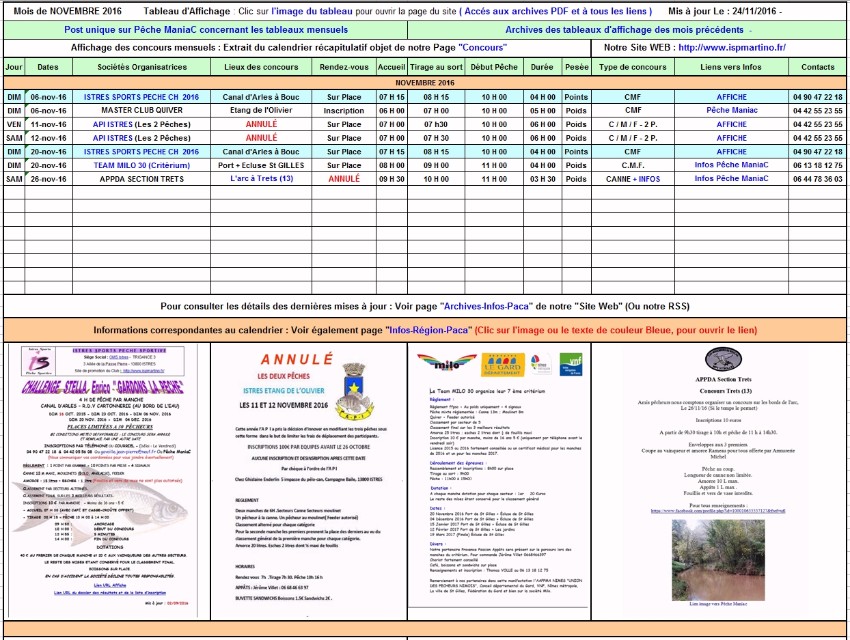Select the 'Inscription' rendez-vous cell
Screen dimensions: 850x640
(x=344, y=111)
